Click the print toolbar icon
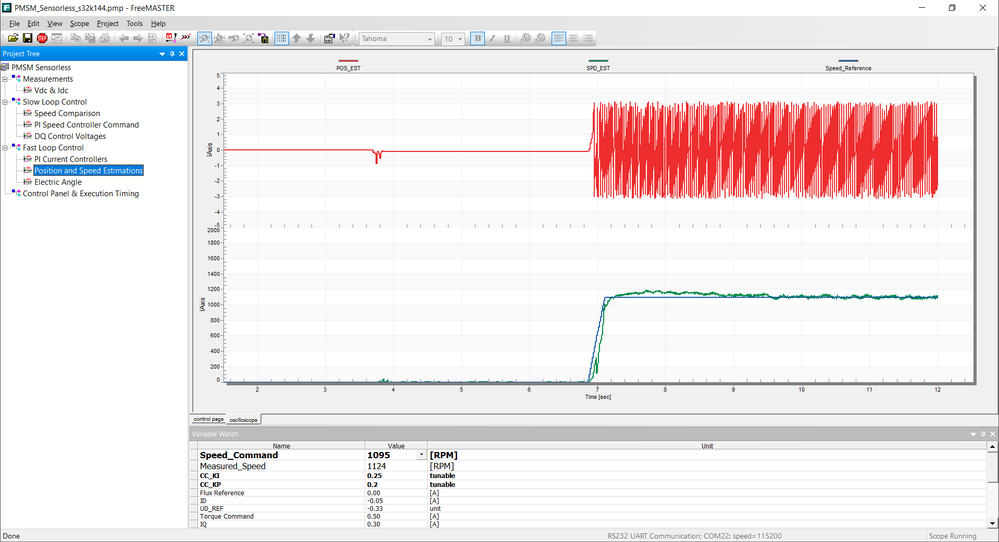This screenshot has height=542, width=999. click(105, 39)
